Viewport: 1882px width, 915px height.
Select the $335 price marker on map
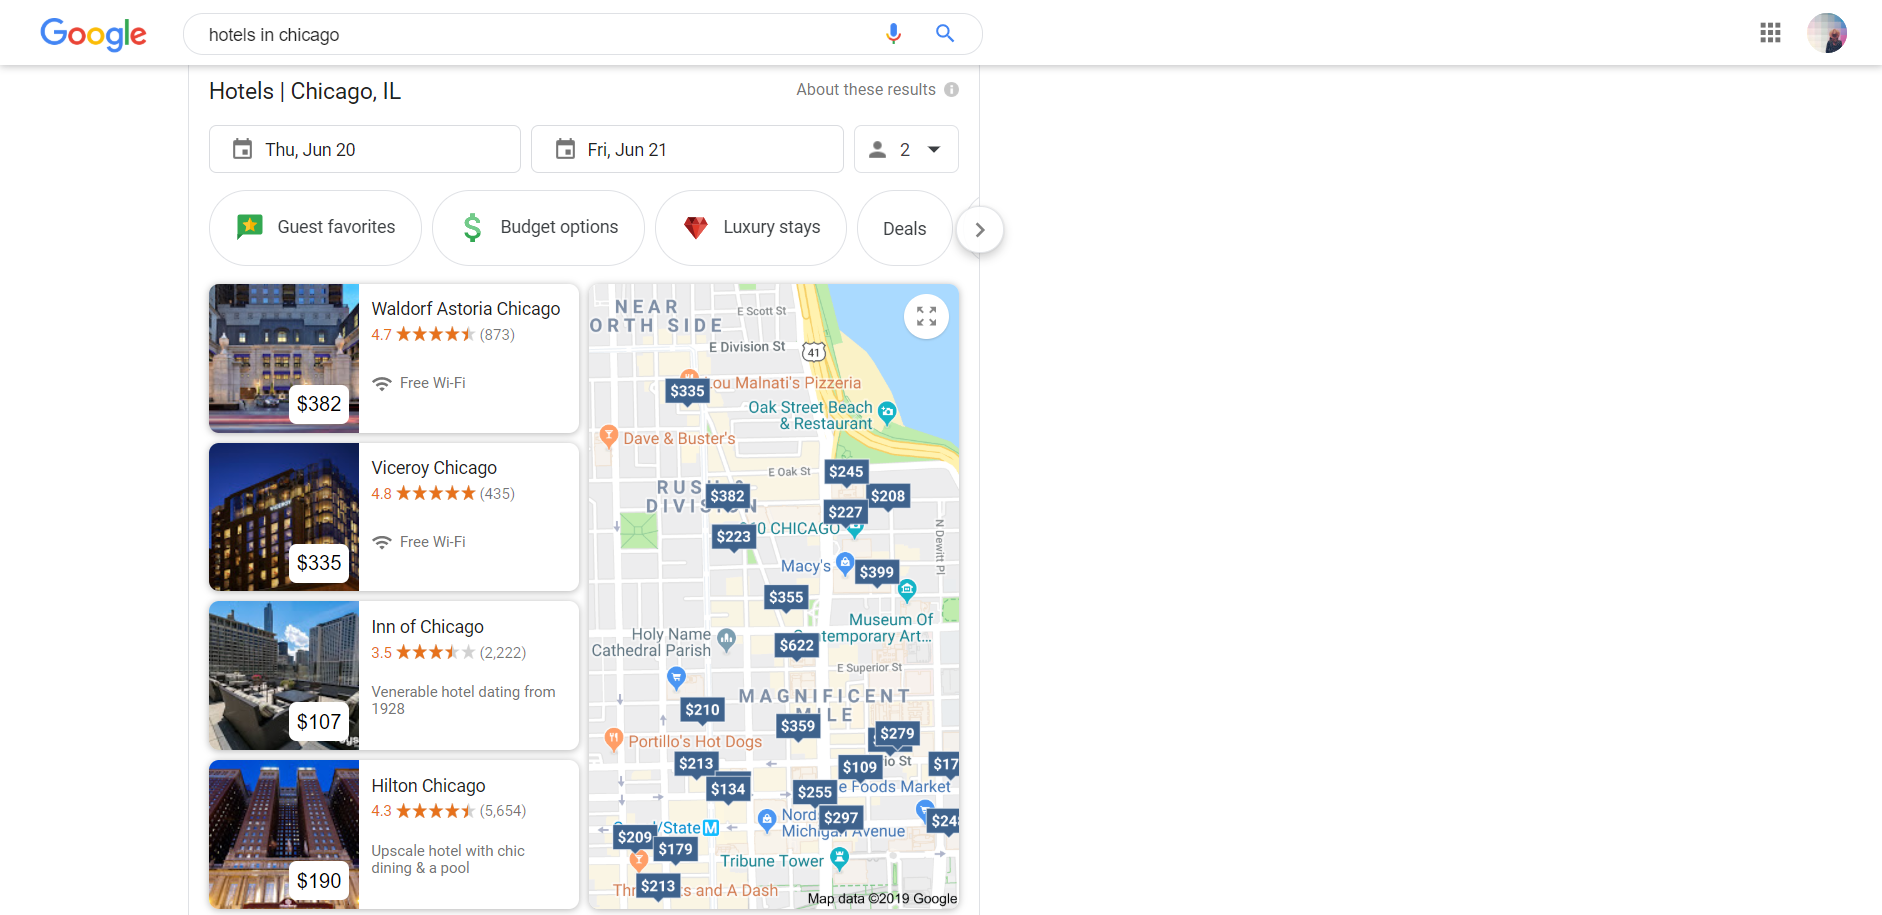click(687, 391)
